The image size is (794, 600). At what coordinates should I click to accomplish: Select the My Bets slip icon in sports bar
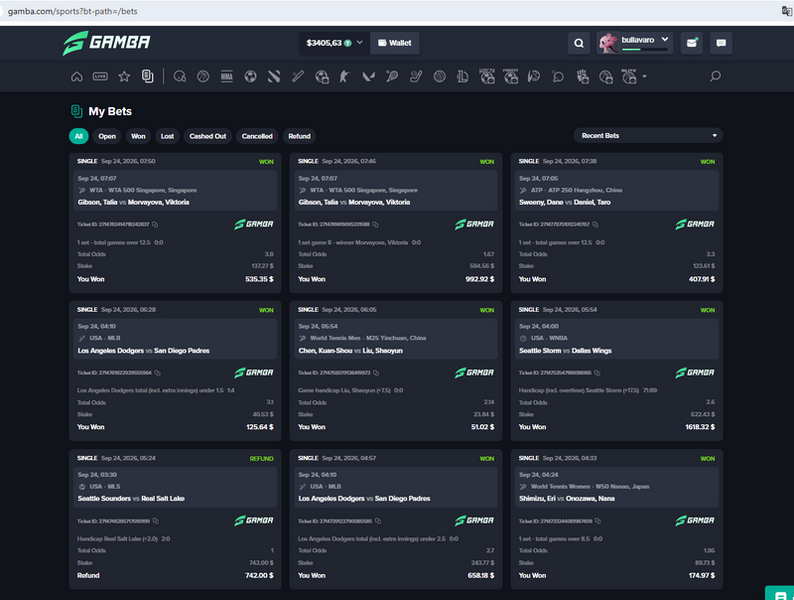pyautogui.click(x=147, y=76)
